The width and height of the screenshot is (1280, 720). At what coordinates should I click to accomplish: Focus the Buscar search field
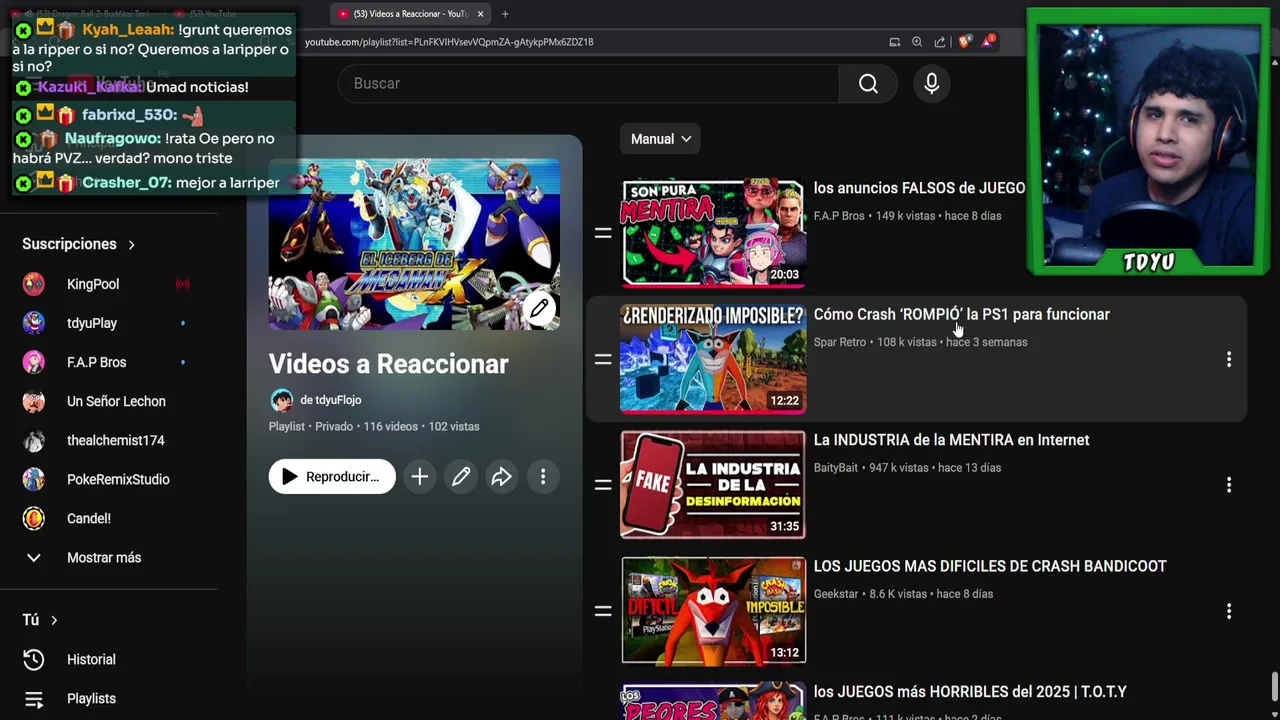tap(588, 84)
